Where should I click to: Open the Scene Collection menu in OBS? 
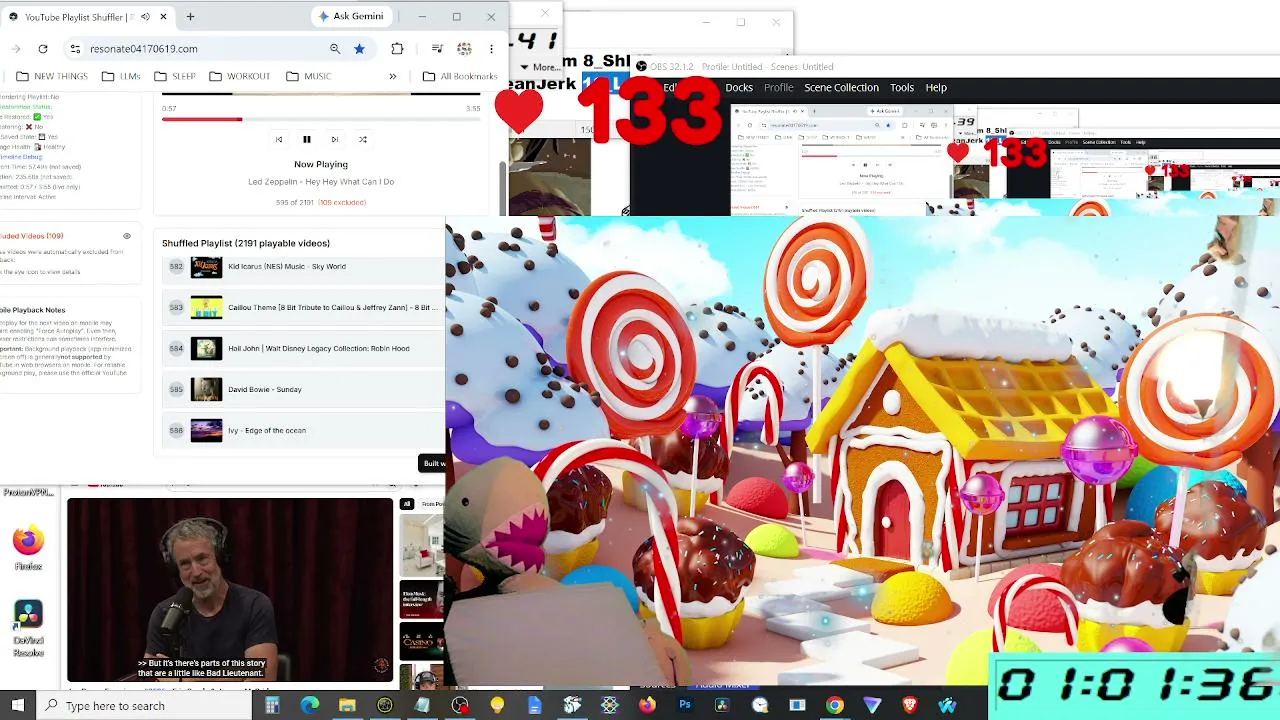[842, 88]
